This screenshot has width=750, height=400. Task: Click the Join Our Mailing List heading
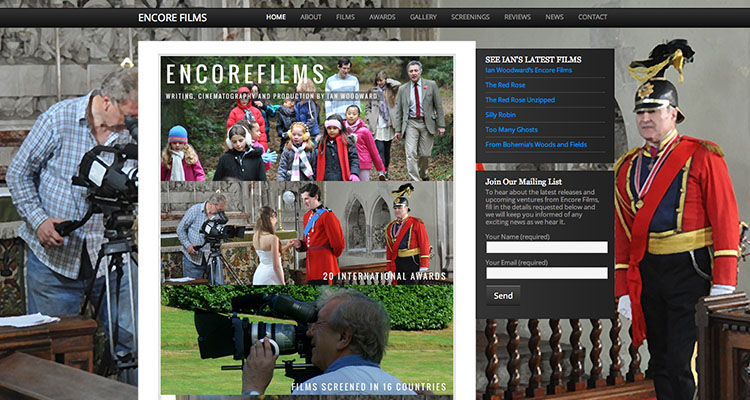click(523, 182)
